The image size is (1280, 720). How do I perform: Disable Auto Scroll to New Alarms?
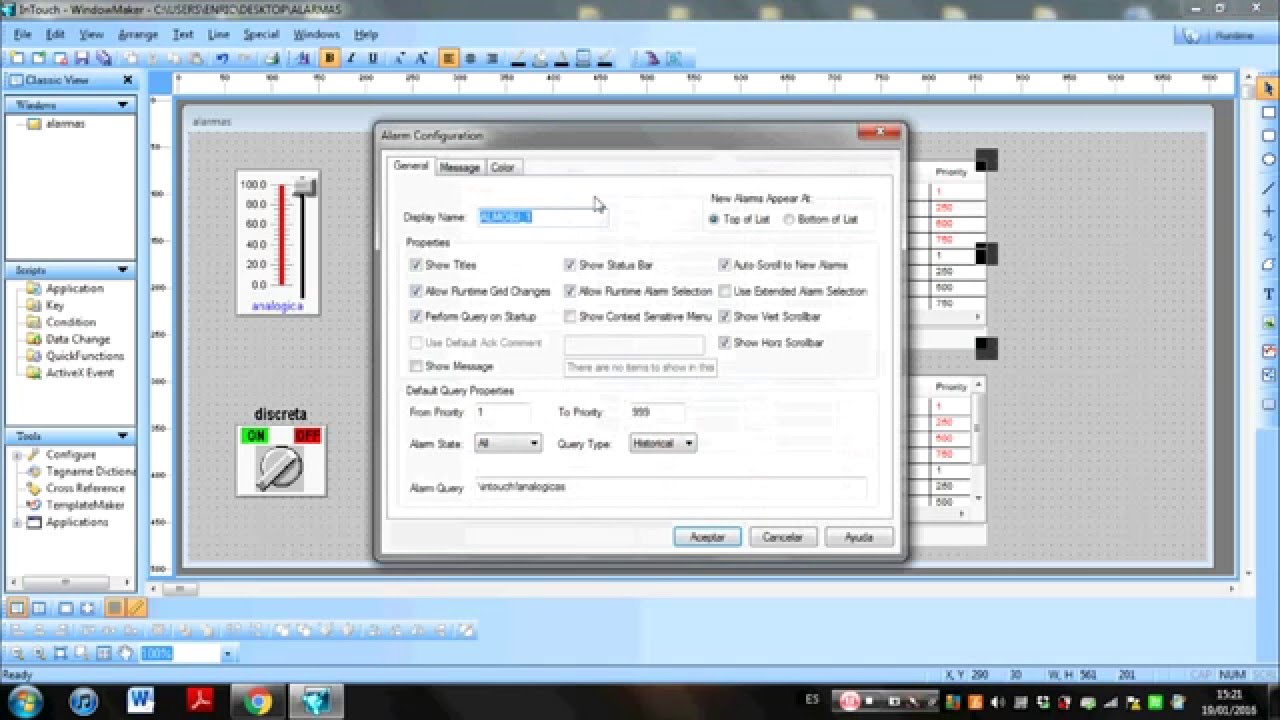pyautogui.click(x=725, y=265)
